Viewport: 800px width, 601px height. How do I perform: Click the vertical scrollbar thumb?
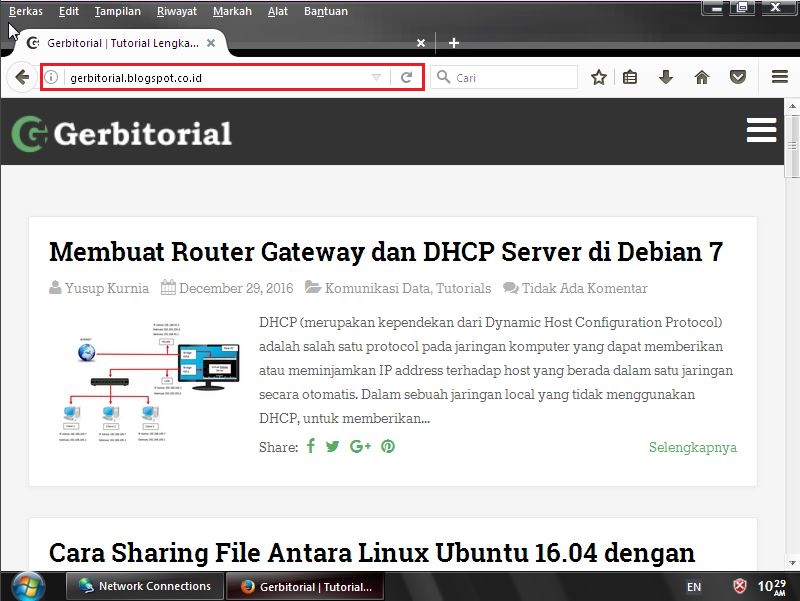[792, 146]
